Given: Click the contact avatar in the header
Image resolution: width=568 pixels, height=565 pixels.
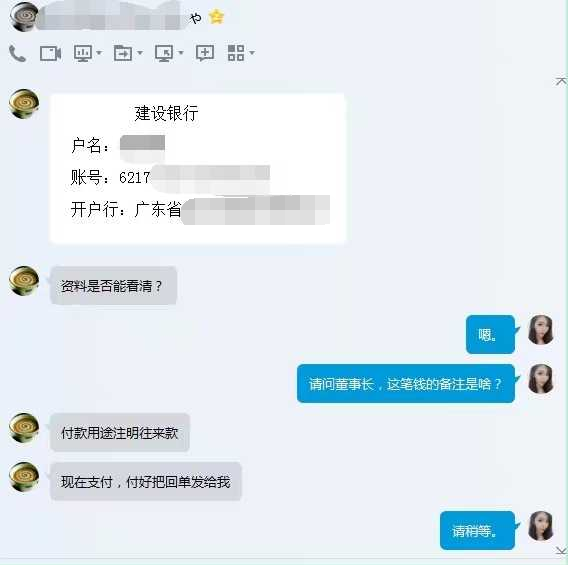Looking at the screenshot, I should [x=24, y=17].
